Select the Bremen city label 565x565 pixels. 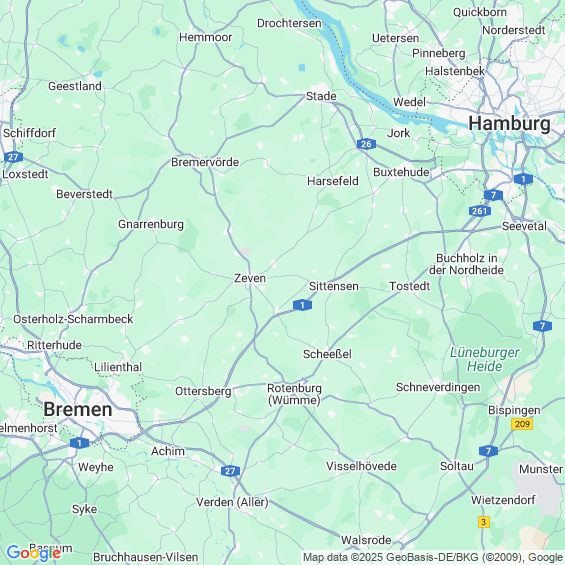point(78,410)
